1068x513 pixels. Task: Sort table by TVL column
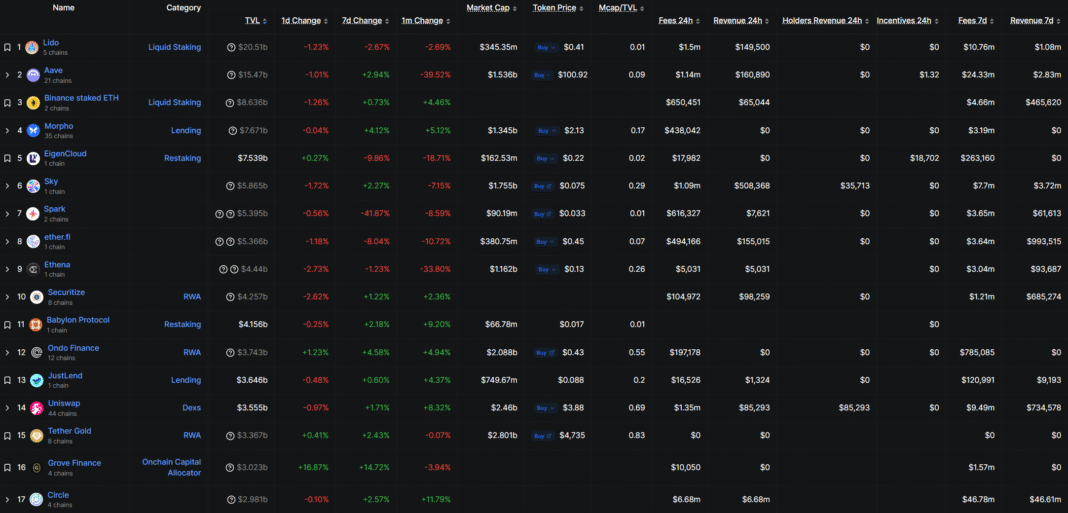click(x=256, y=20)
